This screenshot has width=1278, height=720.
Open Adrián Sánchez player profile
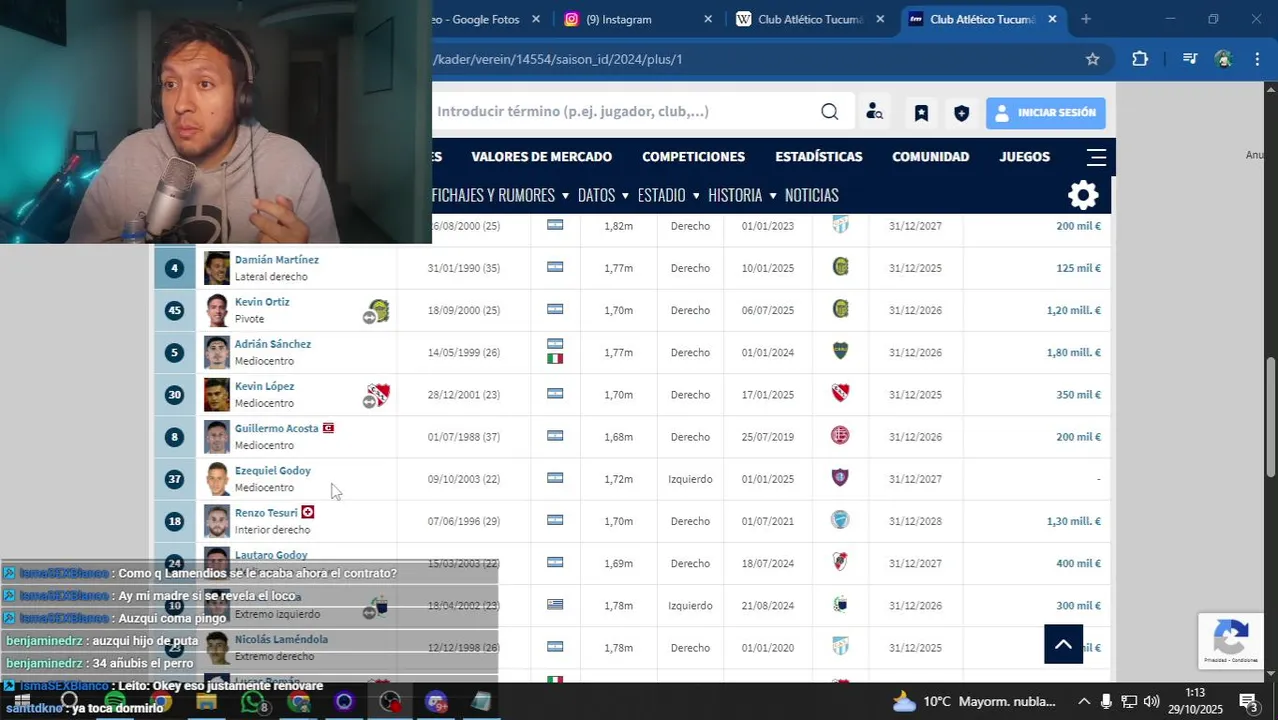tap(272, 344)
